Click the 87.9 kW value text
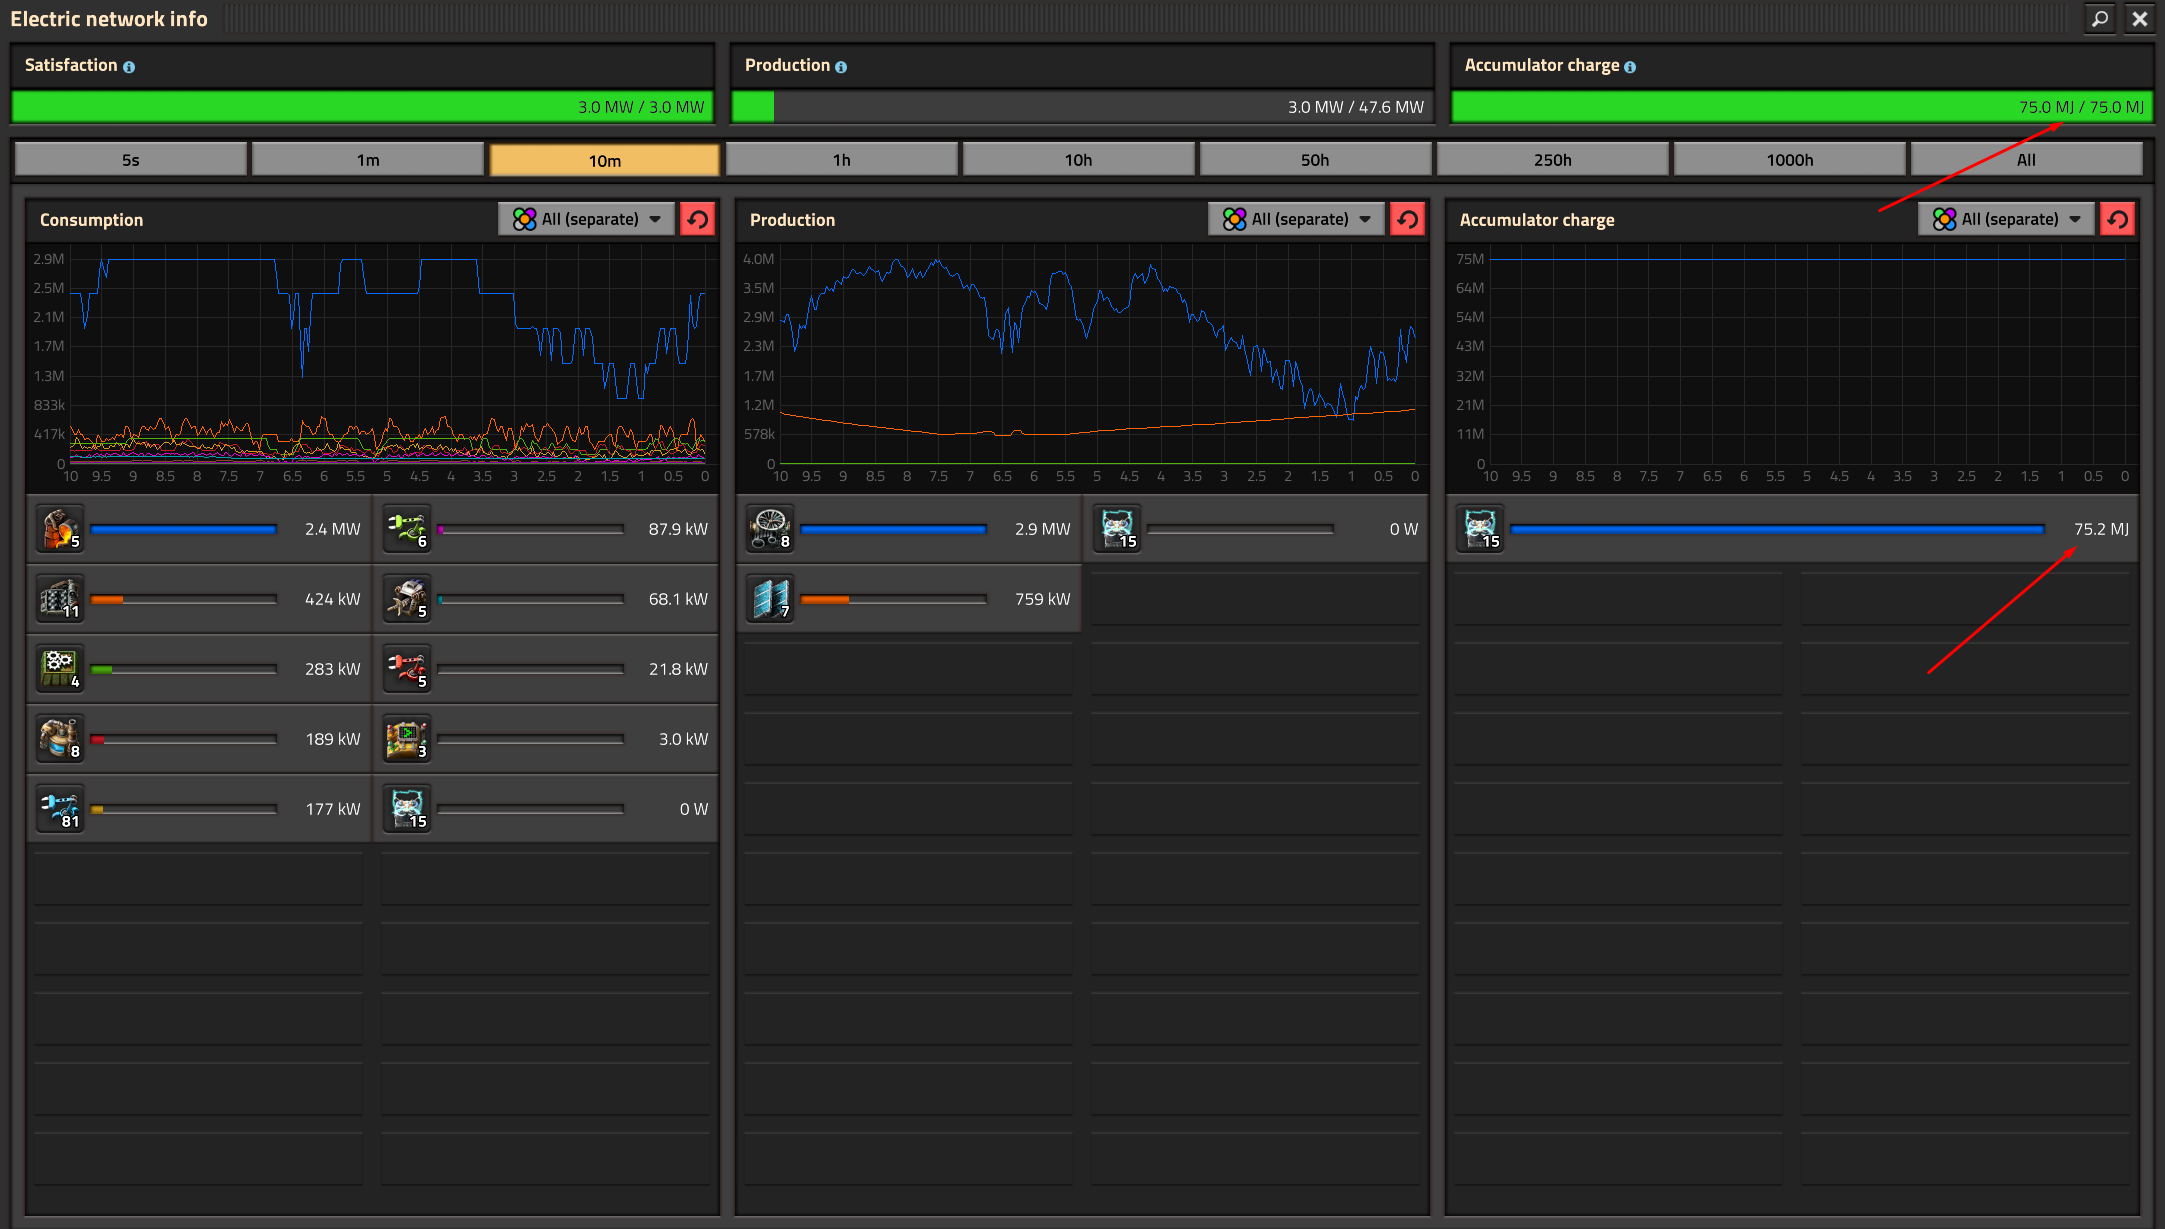This screenshot has width=2165, height=1229. click(x=678, y=529)
